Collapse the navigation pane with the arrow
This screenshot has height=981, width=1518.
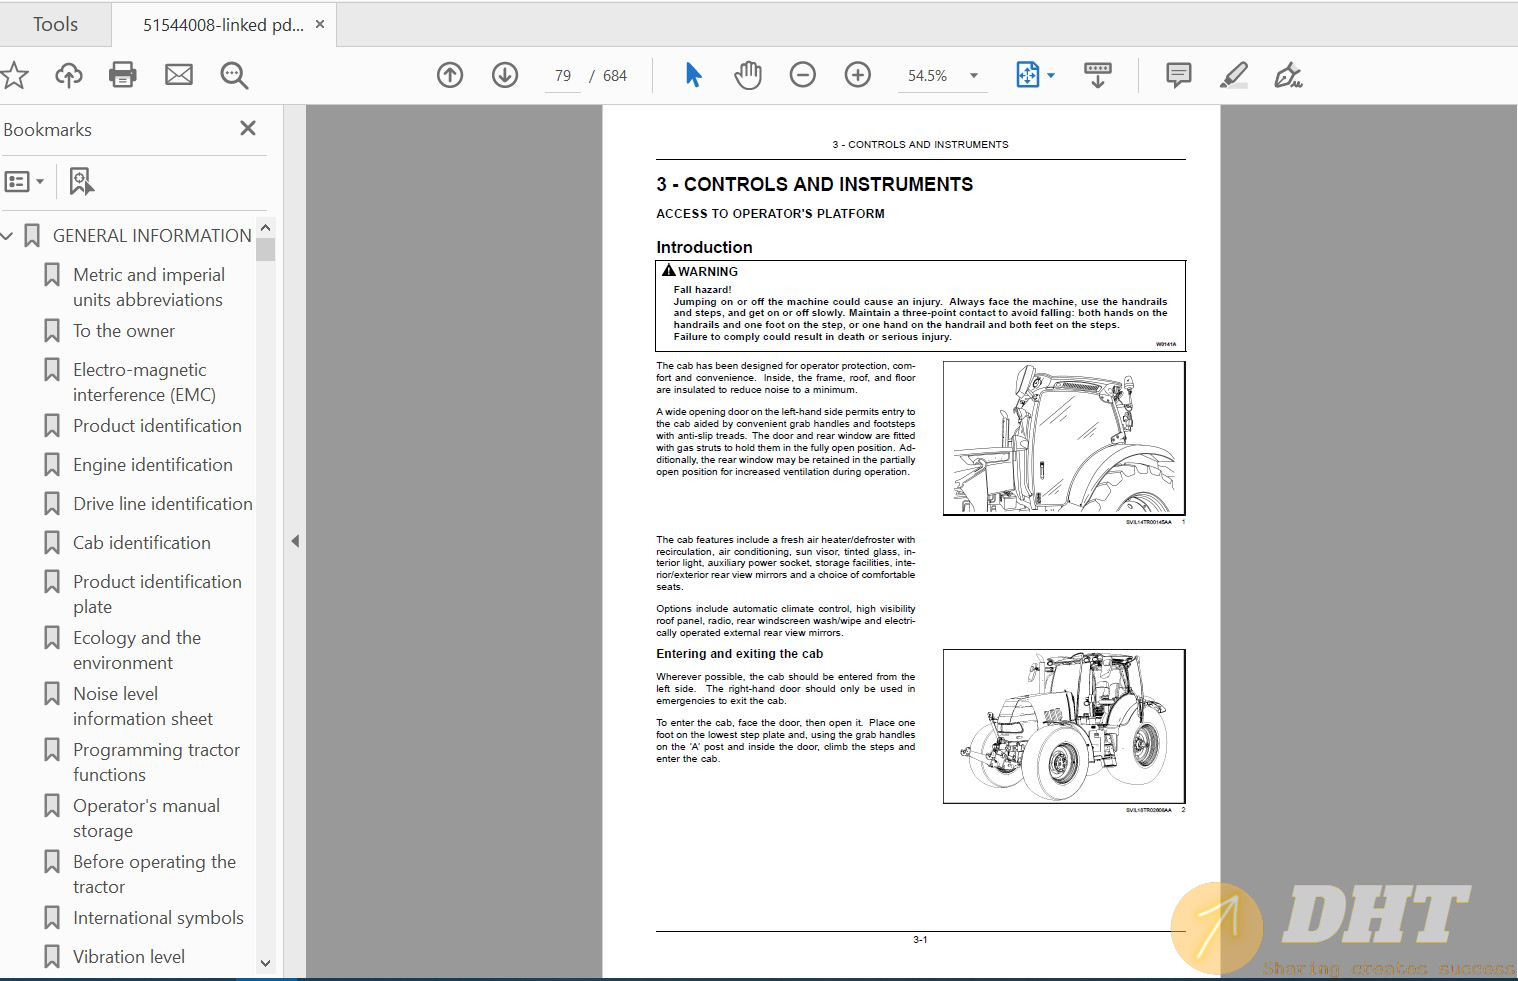tap(295, 541)
